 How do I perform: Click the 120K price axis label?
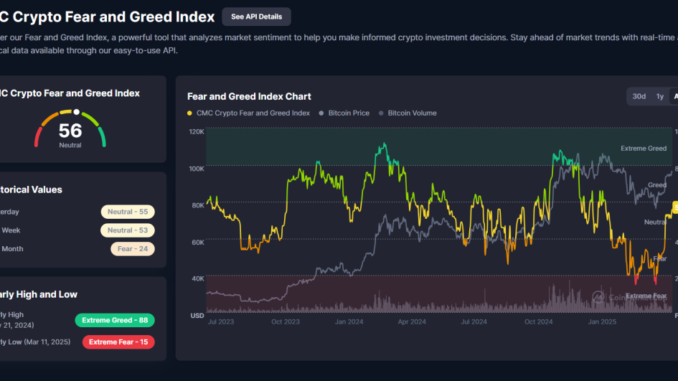click(196, 131)
